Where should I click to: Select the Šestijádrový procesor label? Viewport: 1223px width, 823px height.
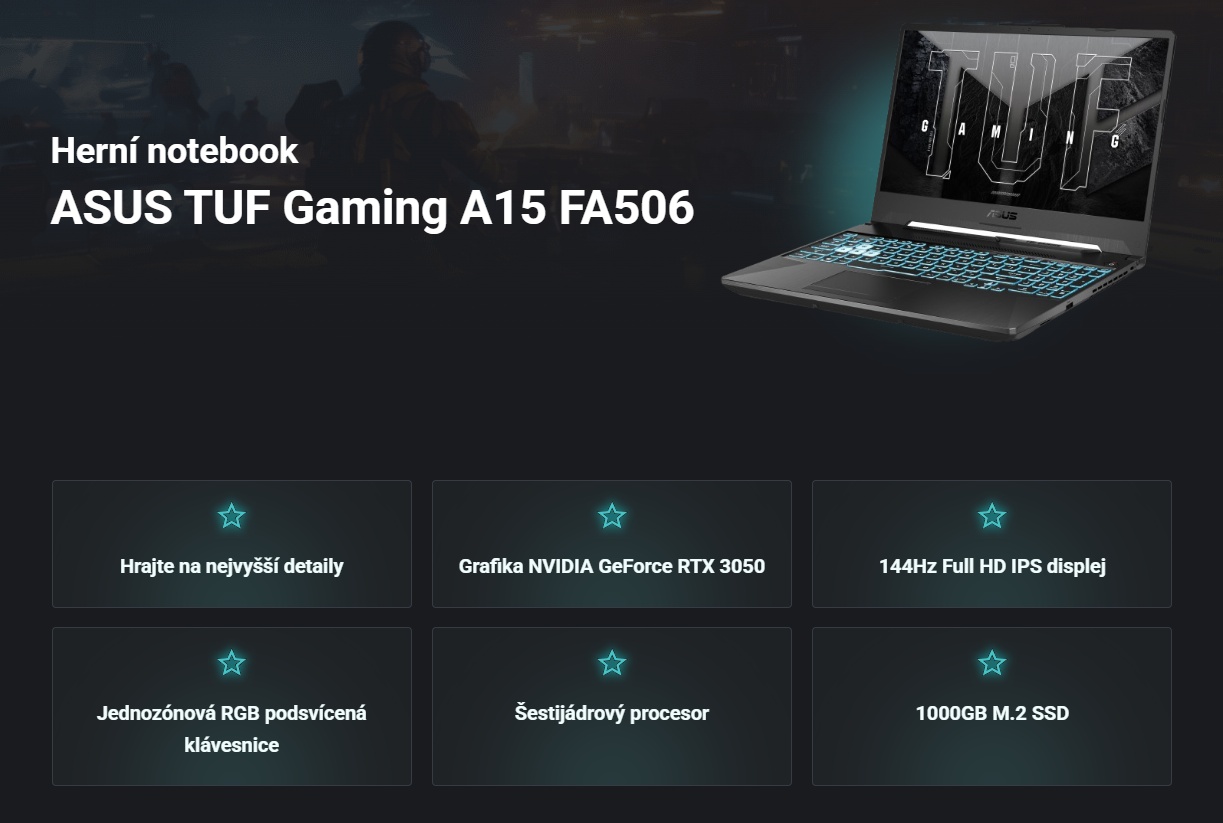tap(611, 713)
